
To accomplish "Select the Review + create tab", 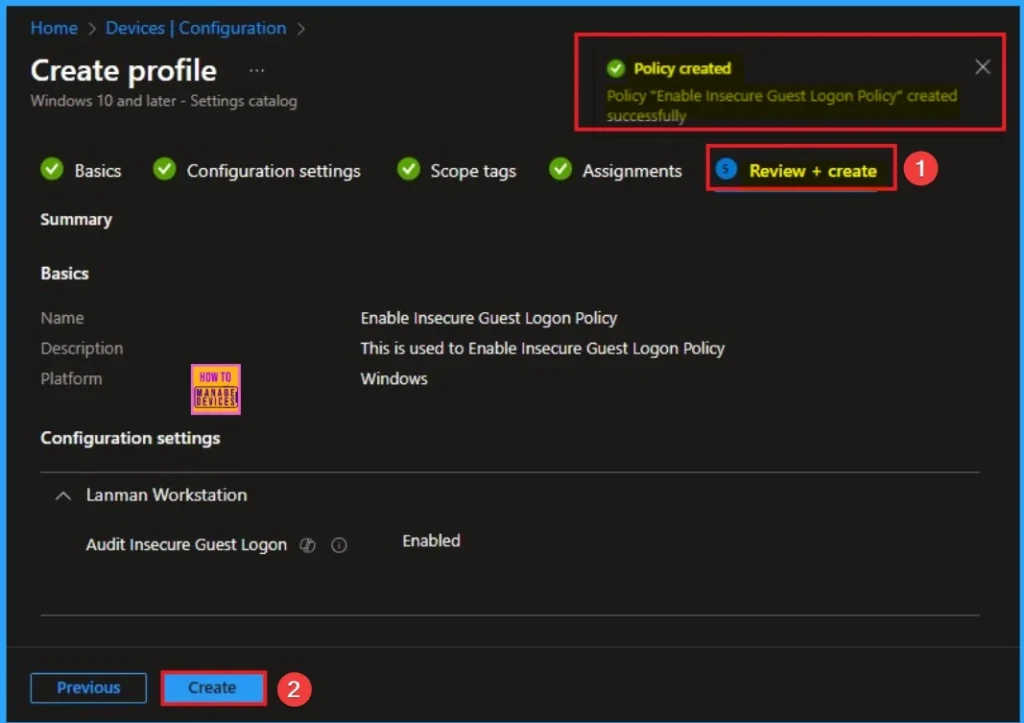I will 812,171.
